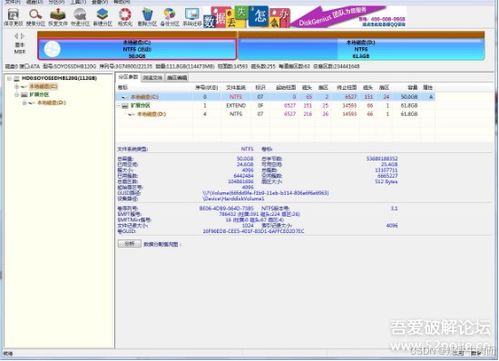This screenshot has width=499, height=361.
Task: Switch to the Browse Files (浏览文件) tab
Action: coord(152,78)
